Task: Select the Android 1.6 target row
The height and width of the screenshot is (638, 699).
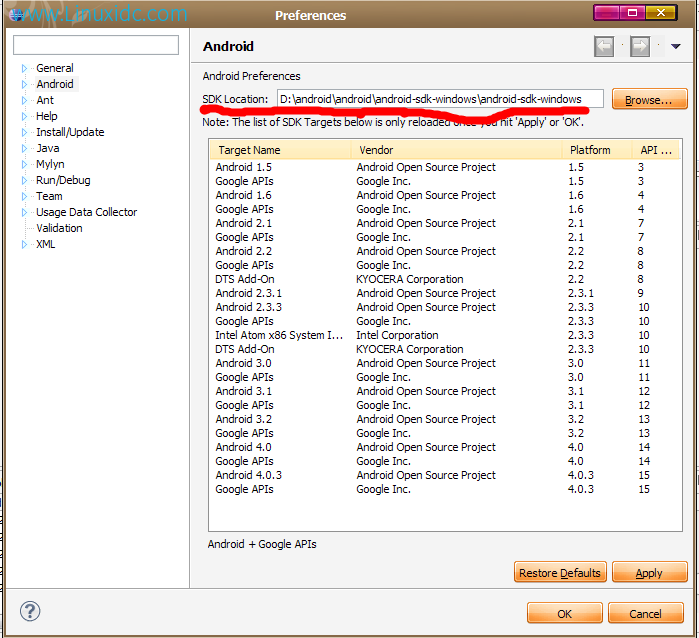Action: pyautogui.click(x=445, y=195)
